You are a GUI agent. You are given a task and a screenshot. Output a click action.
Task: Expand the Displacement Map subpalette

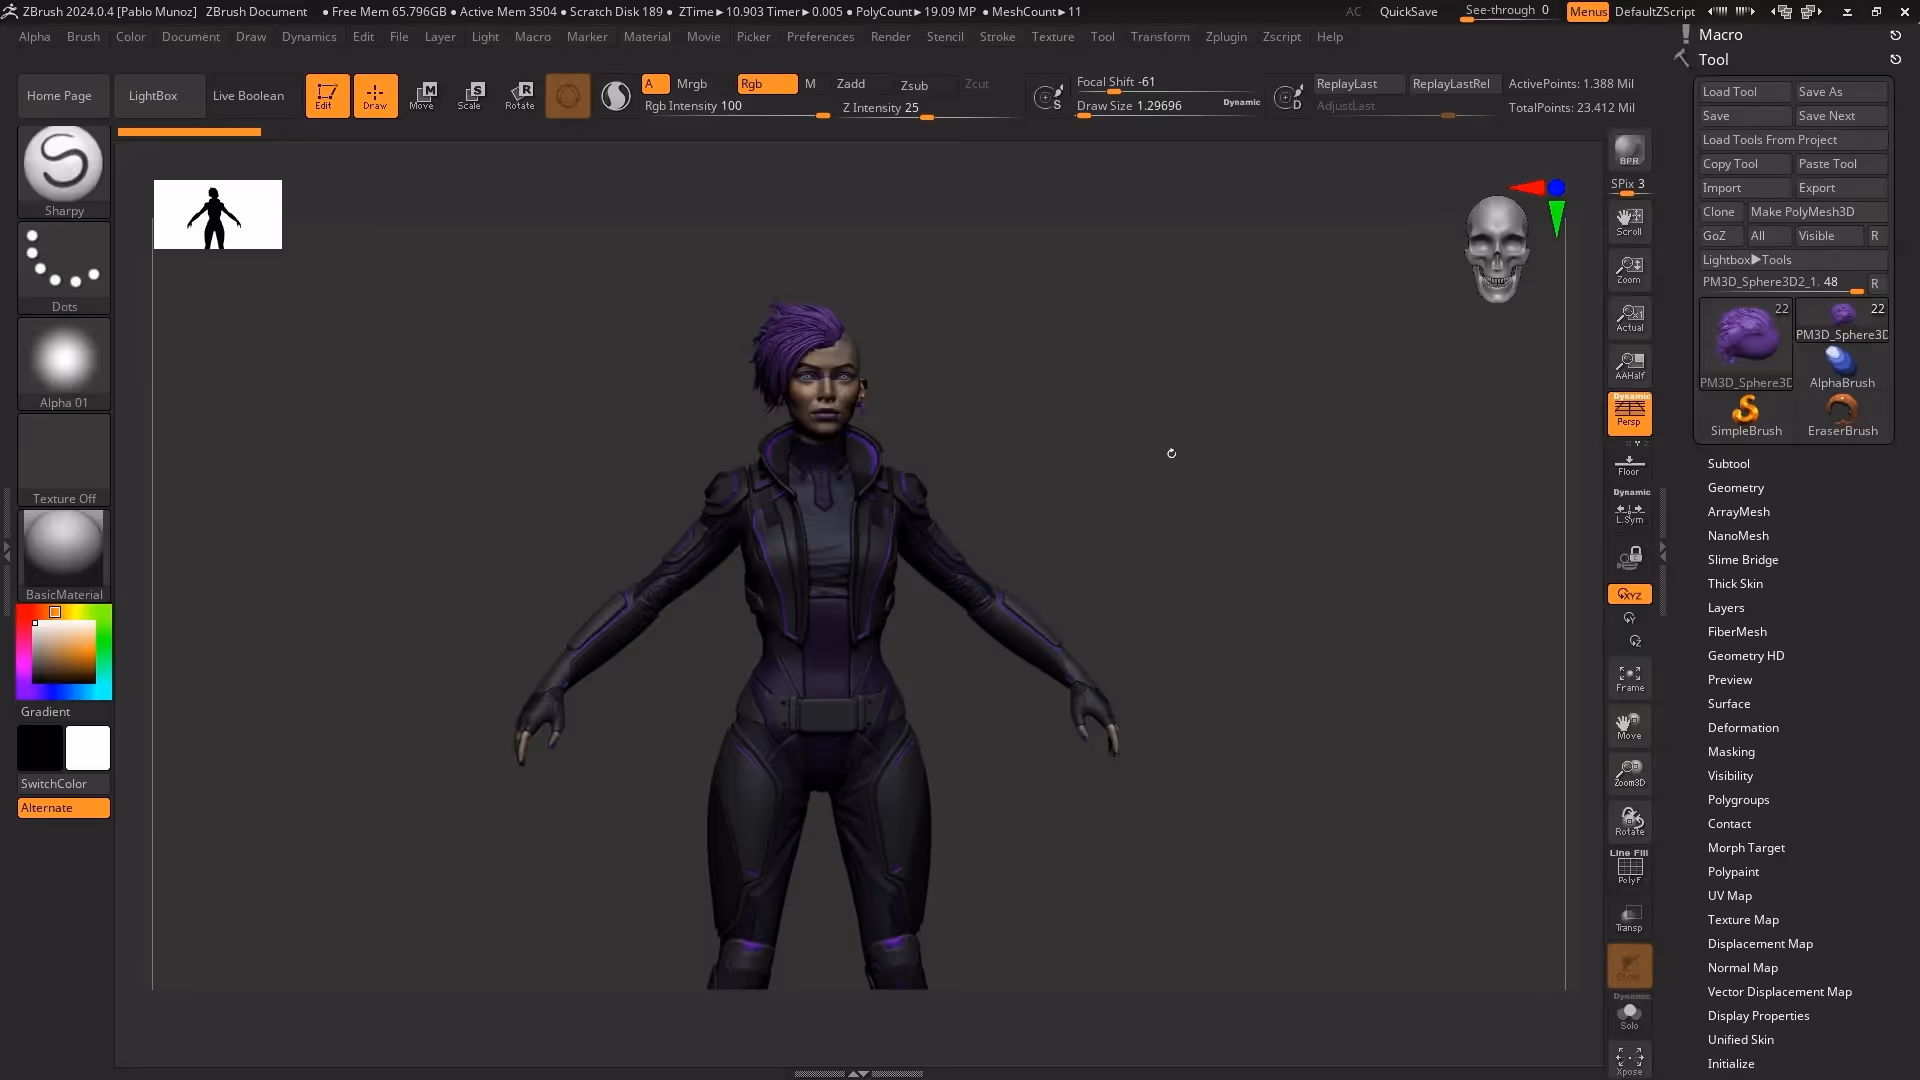[1760, 944]
